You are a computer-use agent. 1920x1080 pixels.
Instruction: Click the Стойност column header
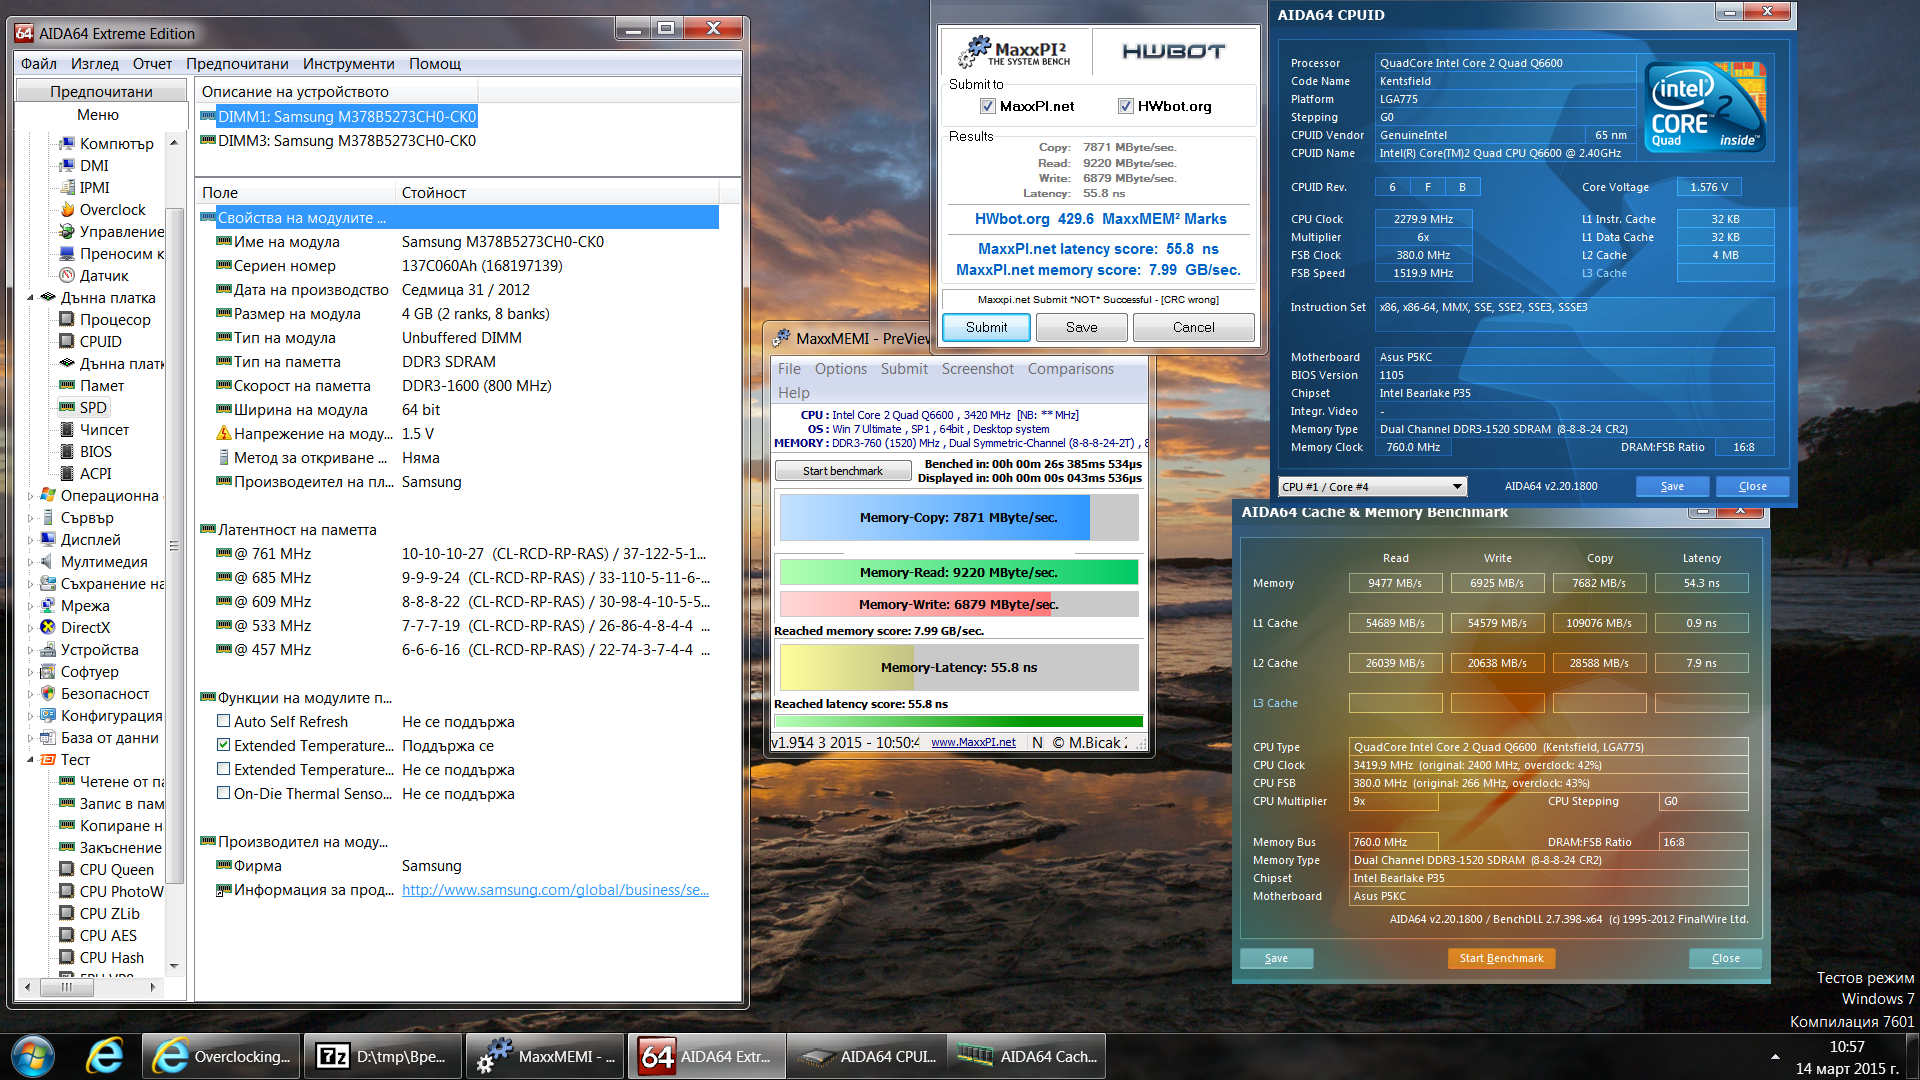(x=557, y=192)
